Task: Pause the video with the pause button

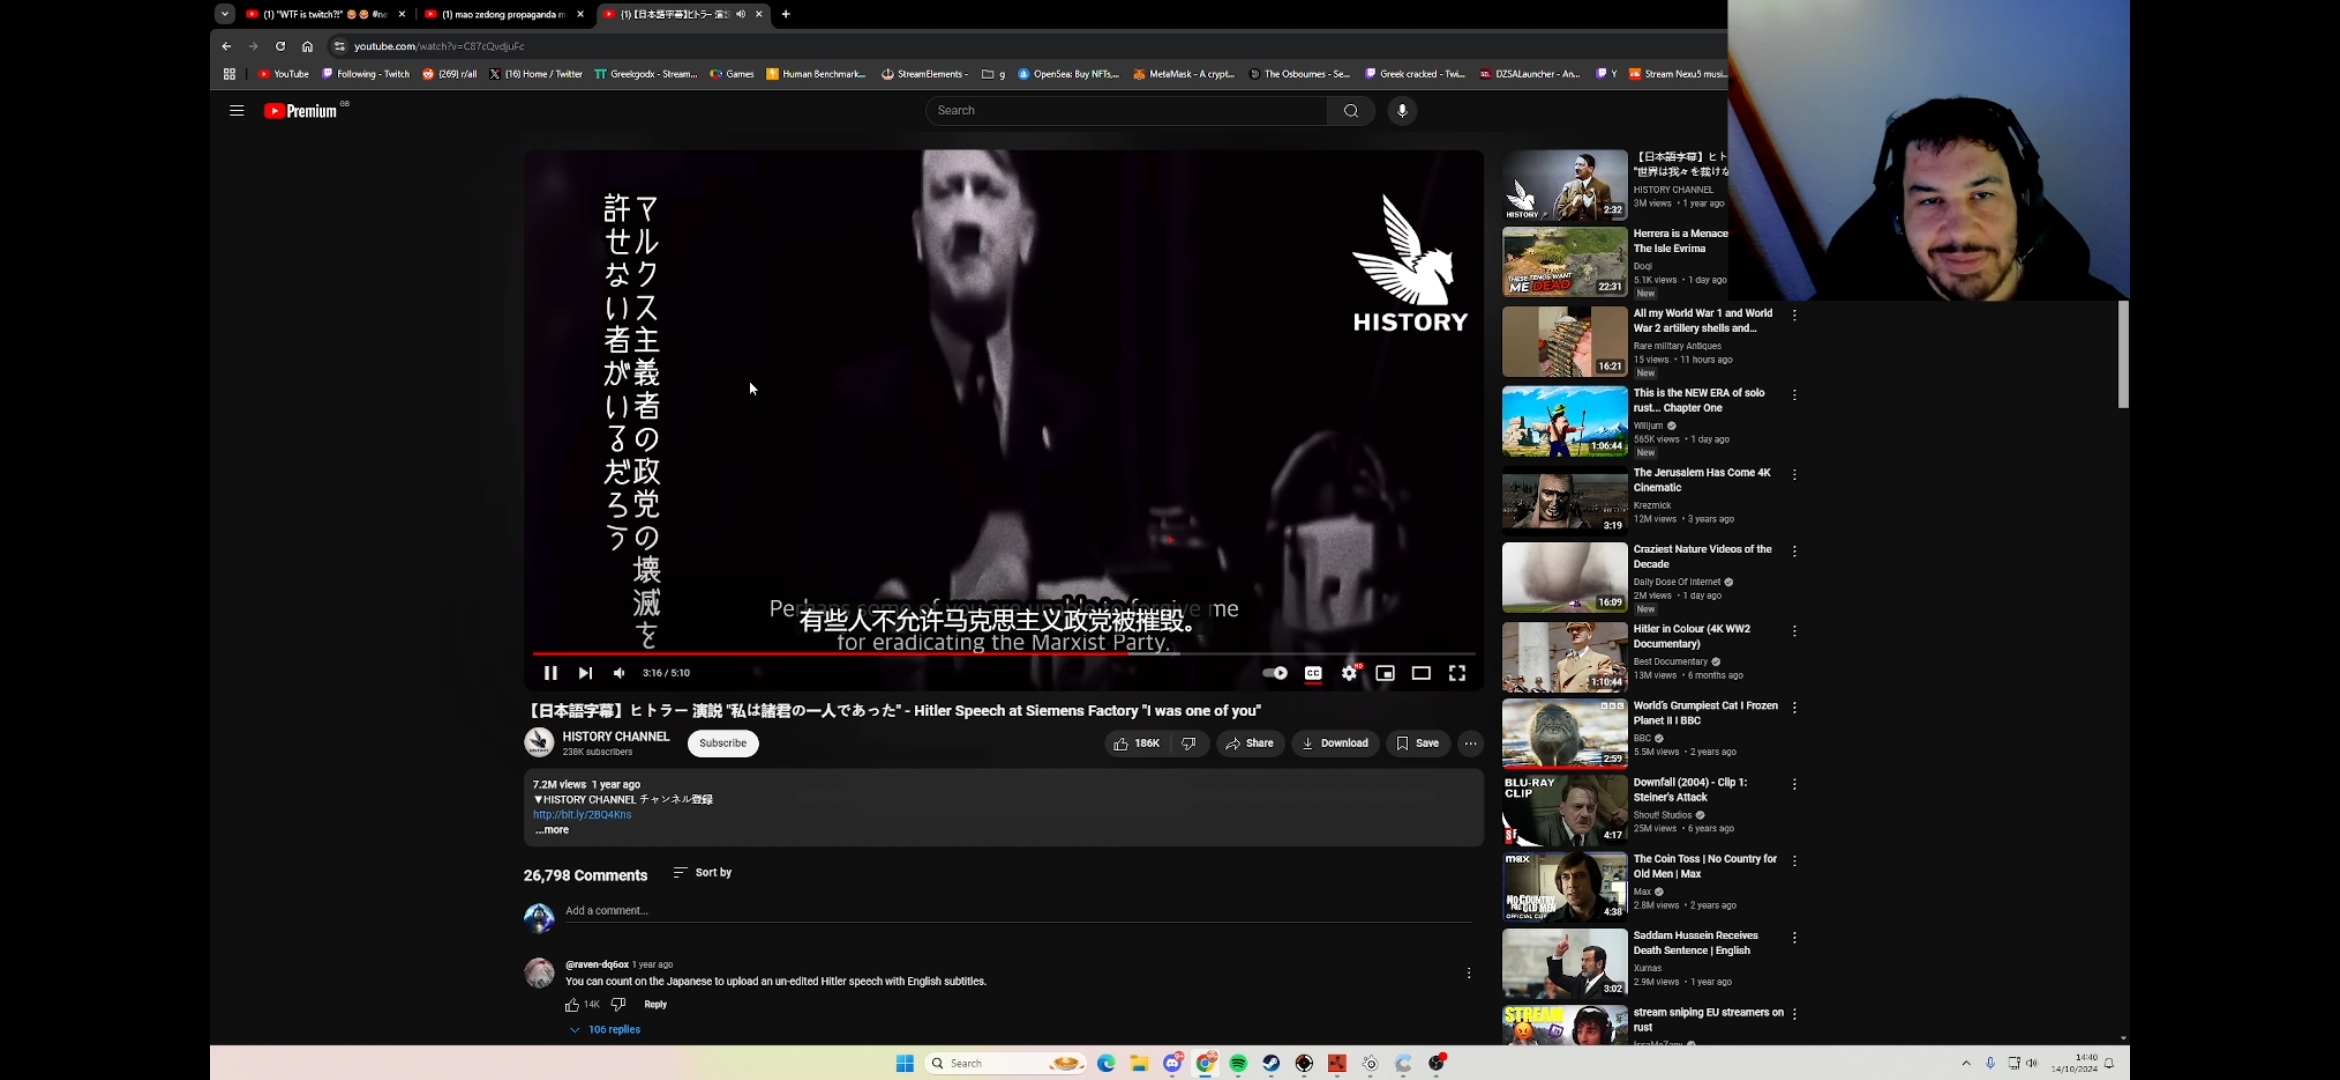Action: coord(550,673)
